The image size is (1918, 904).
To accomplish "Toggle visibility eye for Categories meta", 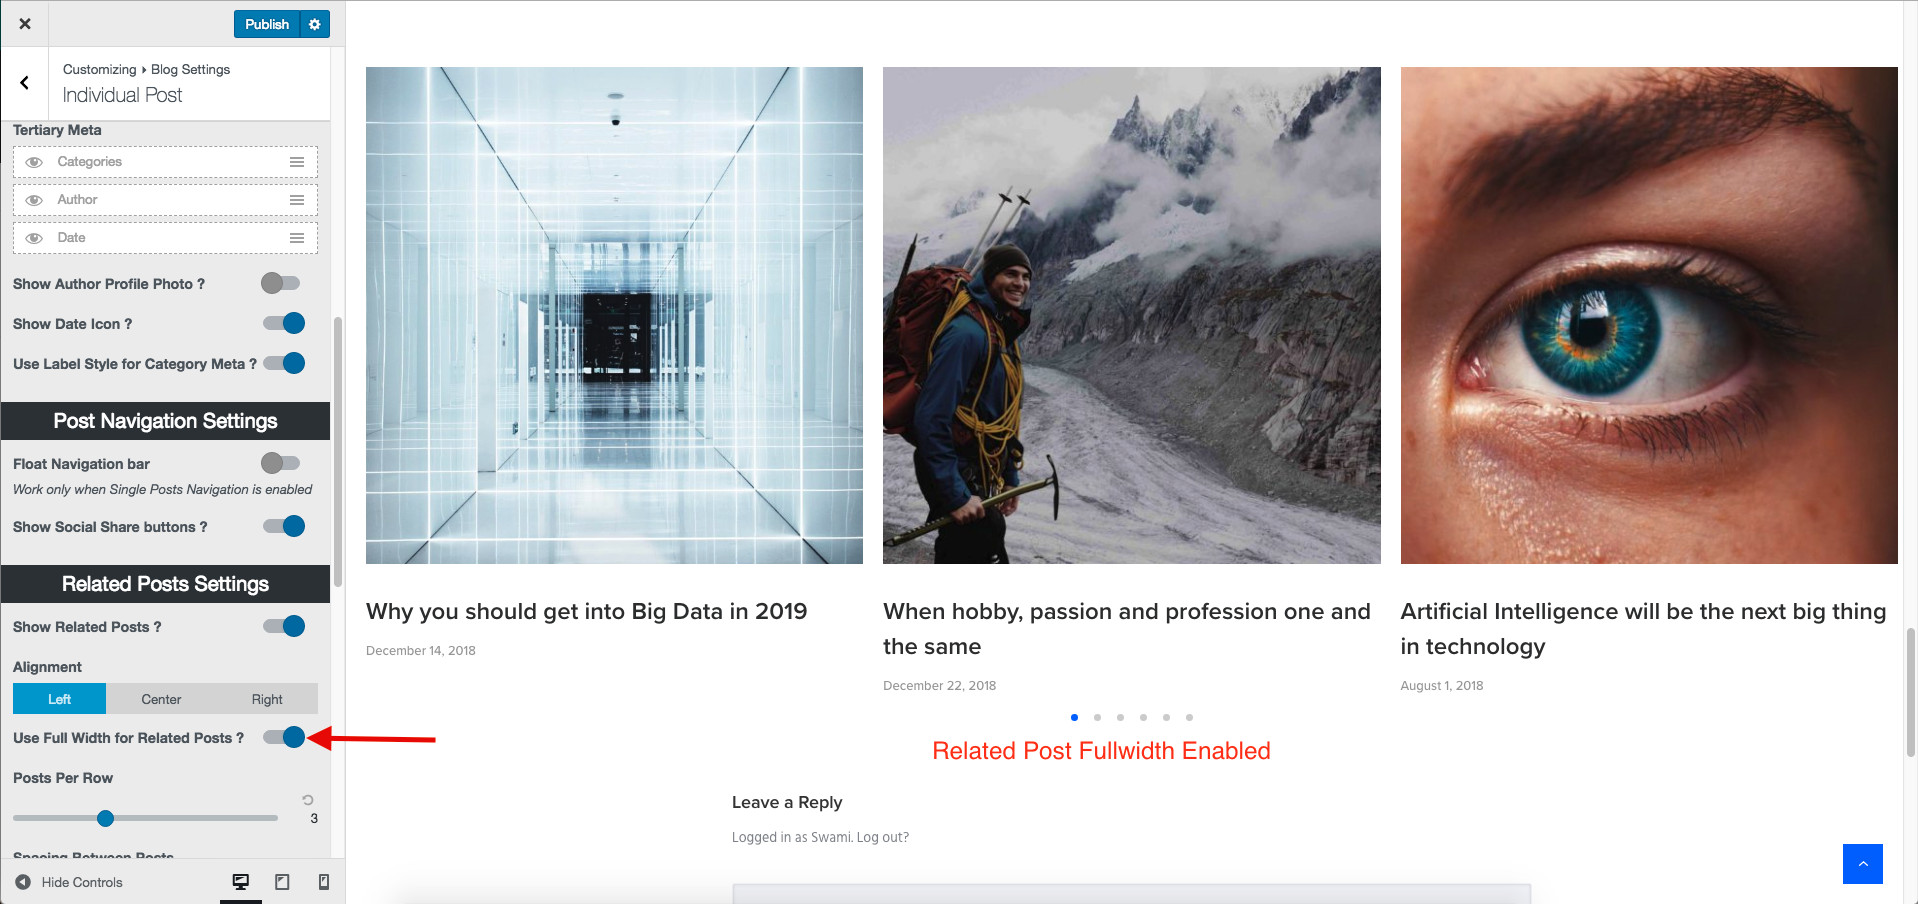I will (34, 162).
